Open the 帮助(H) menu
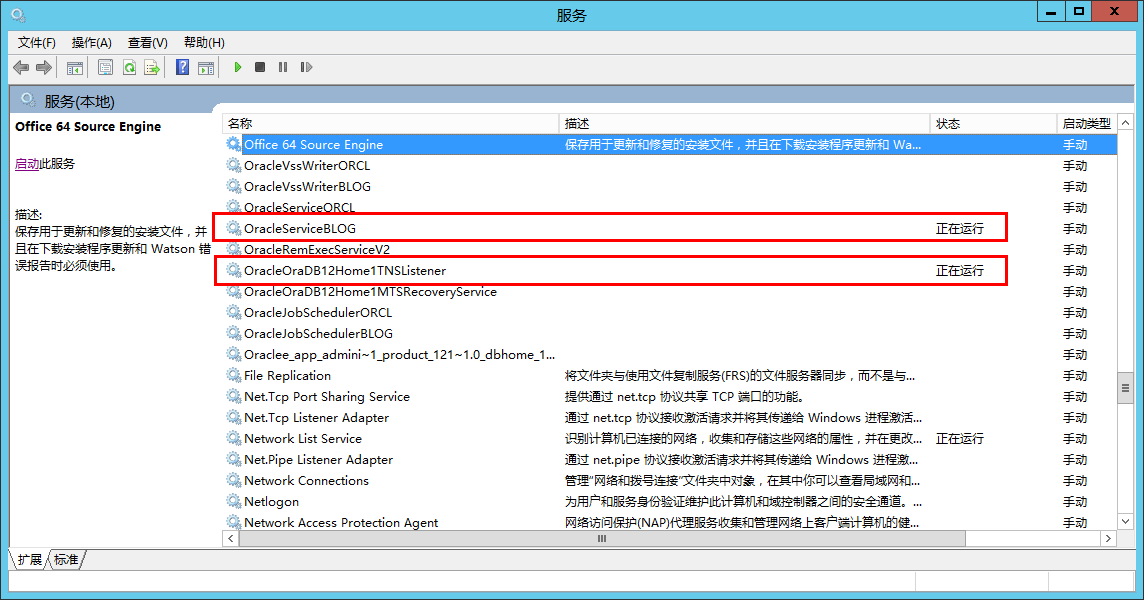The width and height of the screenshot is (1144, 600). pyautogui.click(x=204, y=42)
